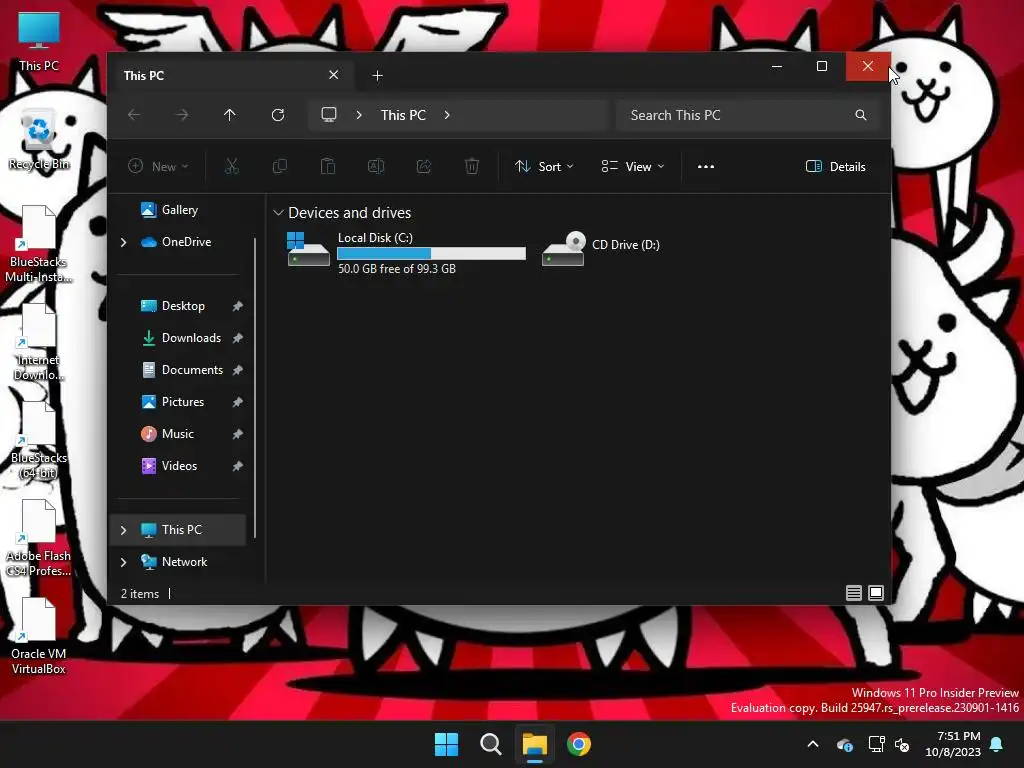
Task: Select Network in navigation pane
Action: tap(174, 562)
